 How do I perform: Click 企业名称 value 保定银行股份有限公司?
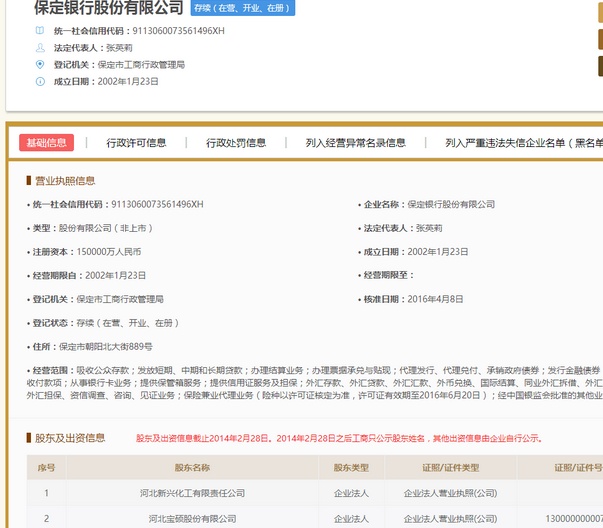451,204
